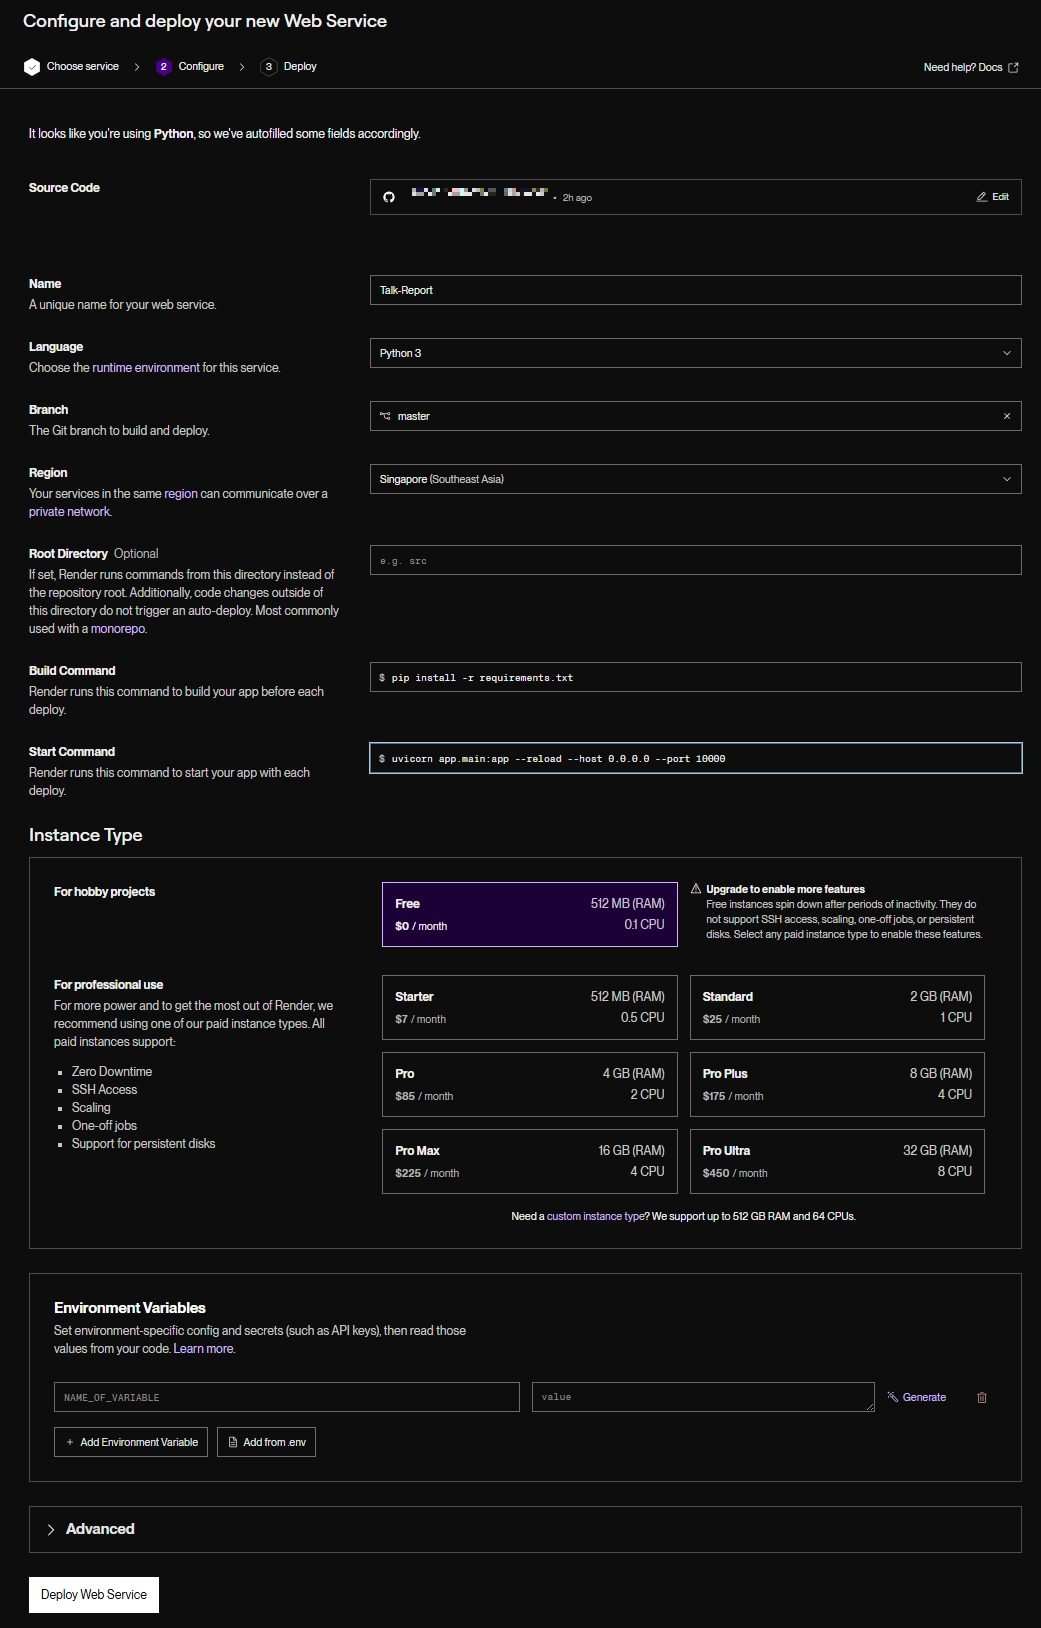
Task: Select the Pro Plus $175 instance type
Action: point(837,1084)
